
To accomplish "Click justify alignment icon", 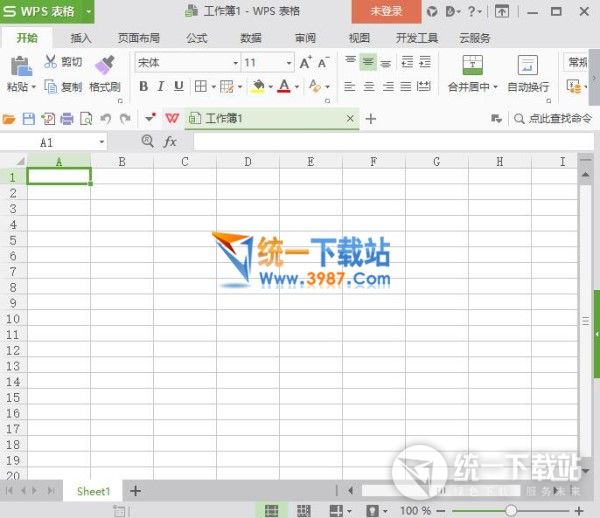I will click(406, 87).
